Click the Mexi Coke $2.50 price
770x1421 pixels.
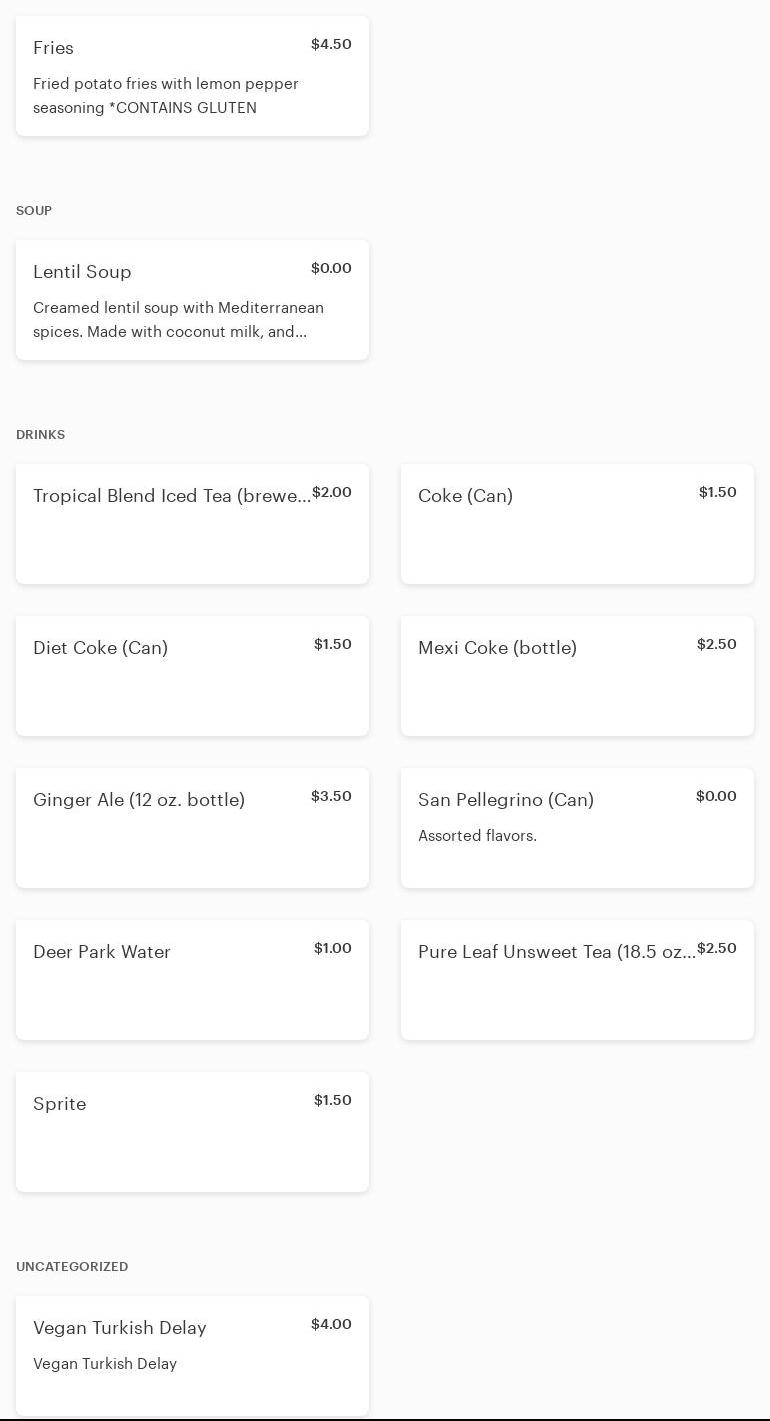(716, 644)
